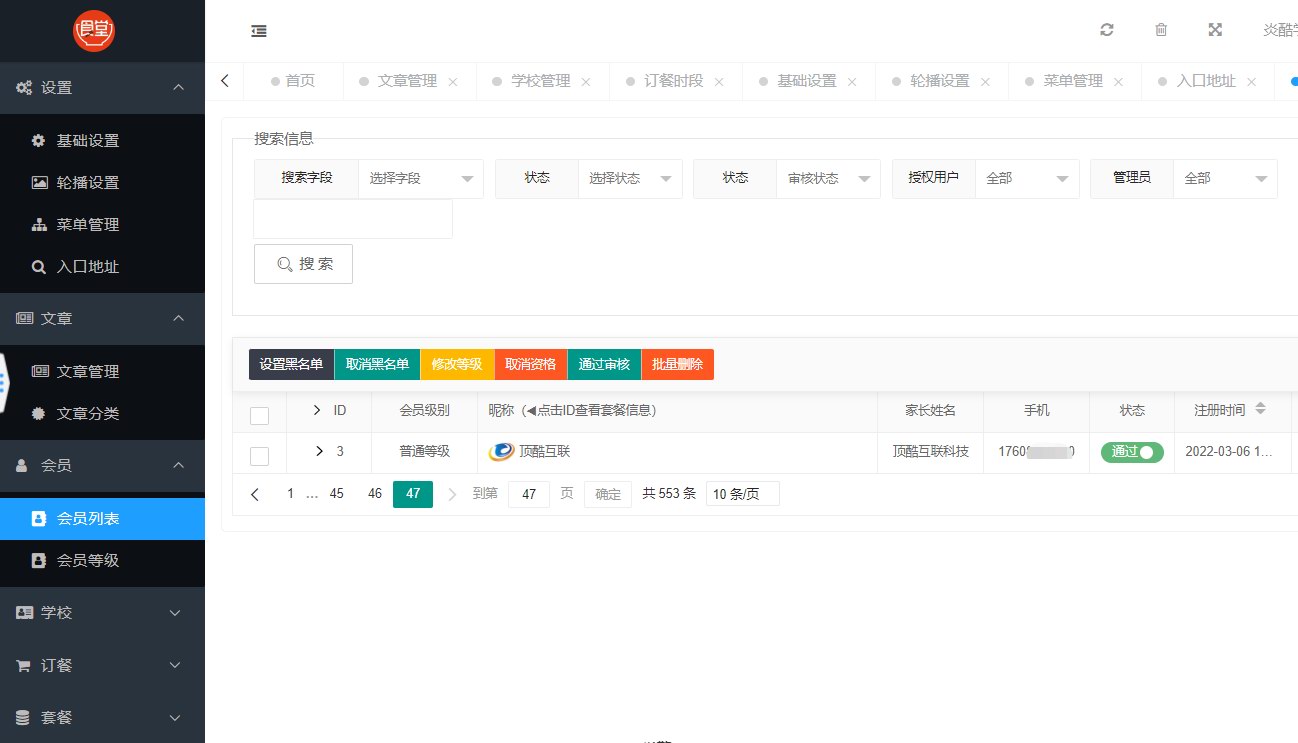Close the 订餐时段 tab
Viewport: 1298px width, 743px height.
(x=719, y=82)
